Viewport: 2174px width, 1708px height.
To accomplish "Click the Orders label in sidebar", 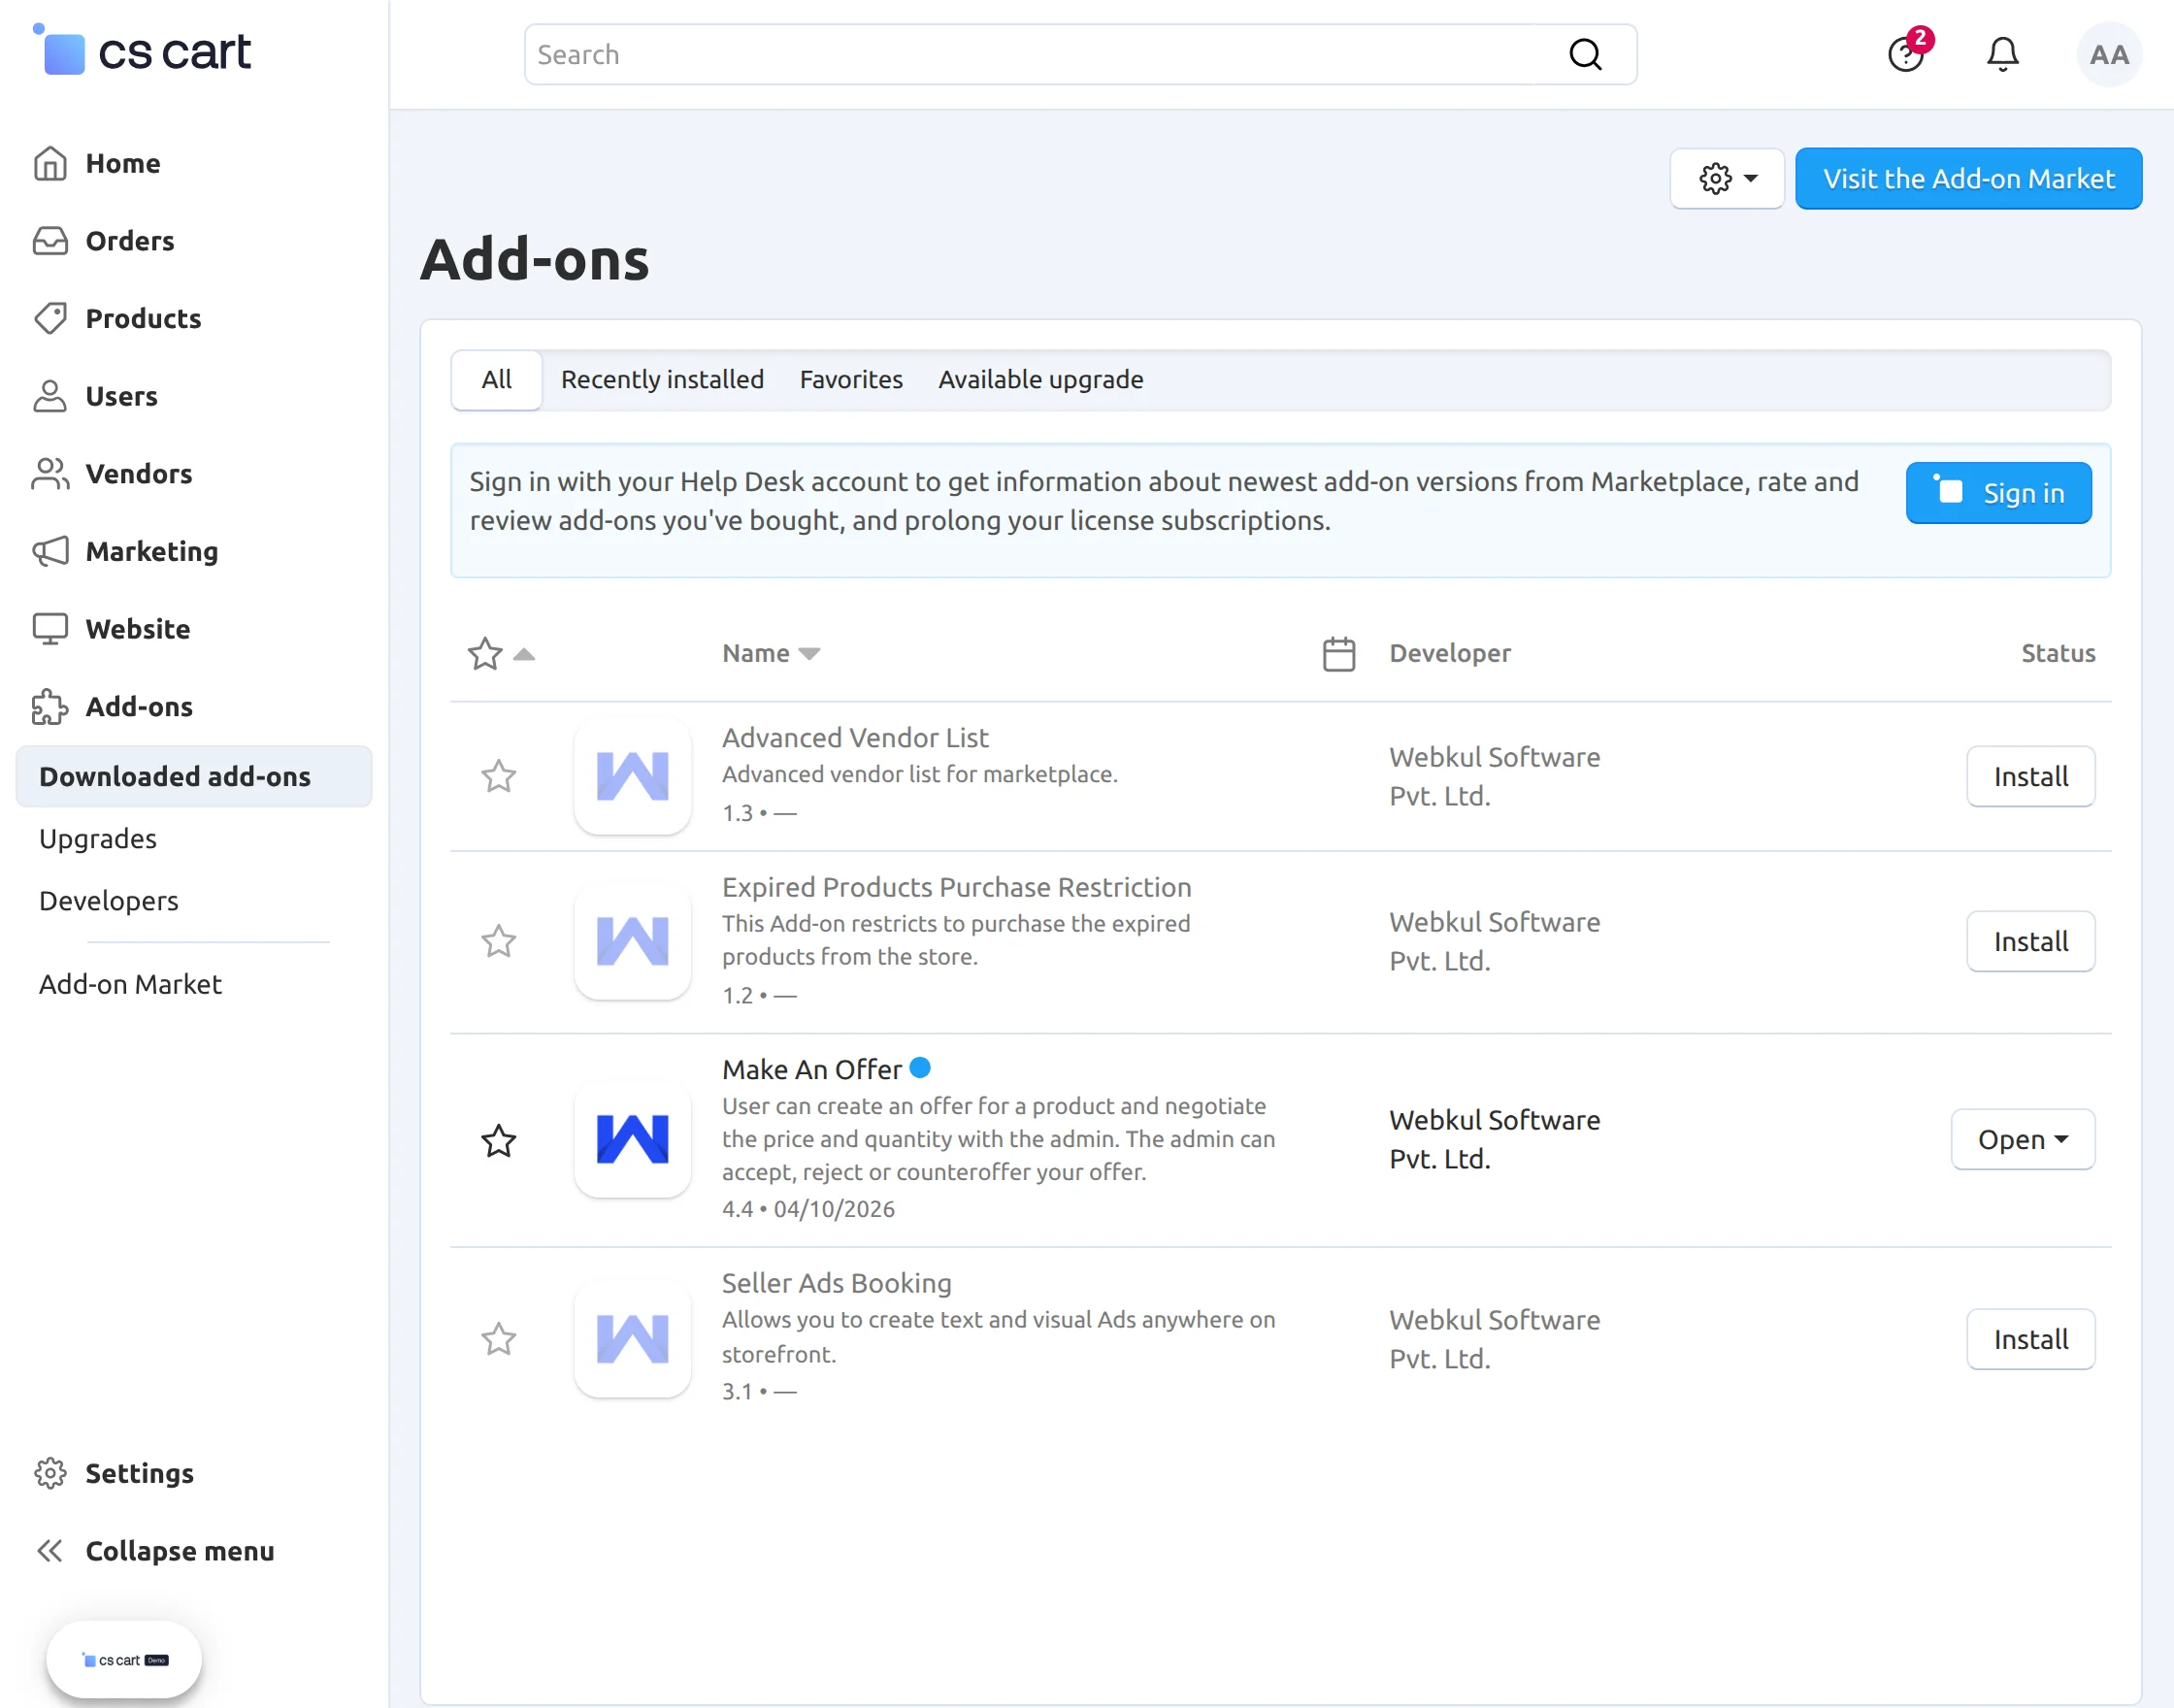I will click(130, 241).
